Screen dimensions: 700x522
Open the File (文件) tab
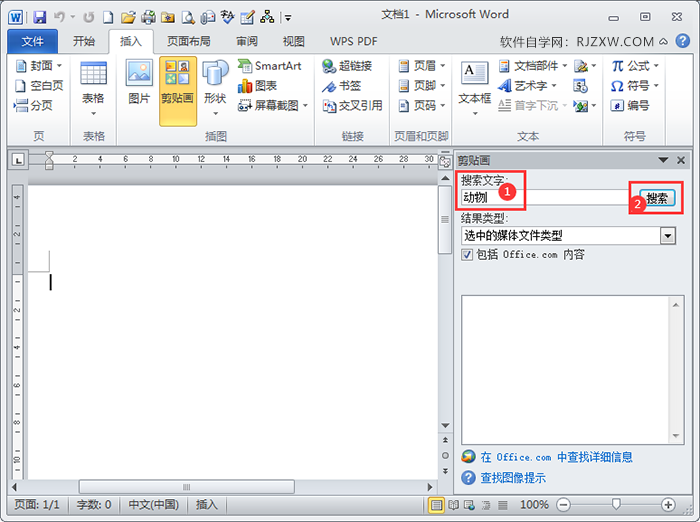click(33, 42)
